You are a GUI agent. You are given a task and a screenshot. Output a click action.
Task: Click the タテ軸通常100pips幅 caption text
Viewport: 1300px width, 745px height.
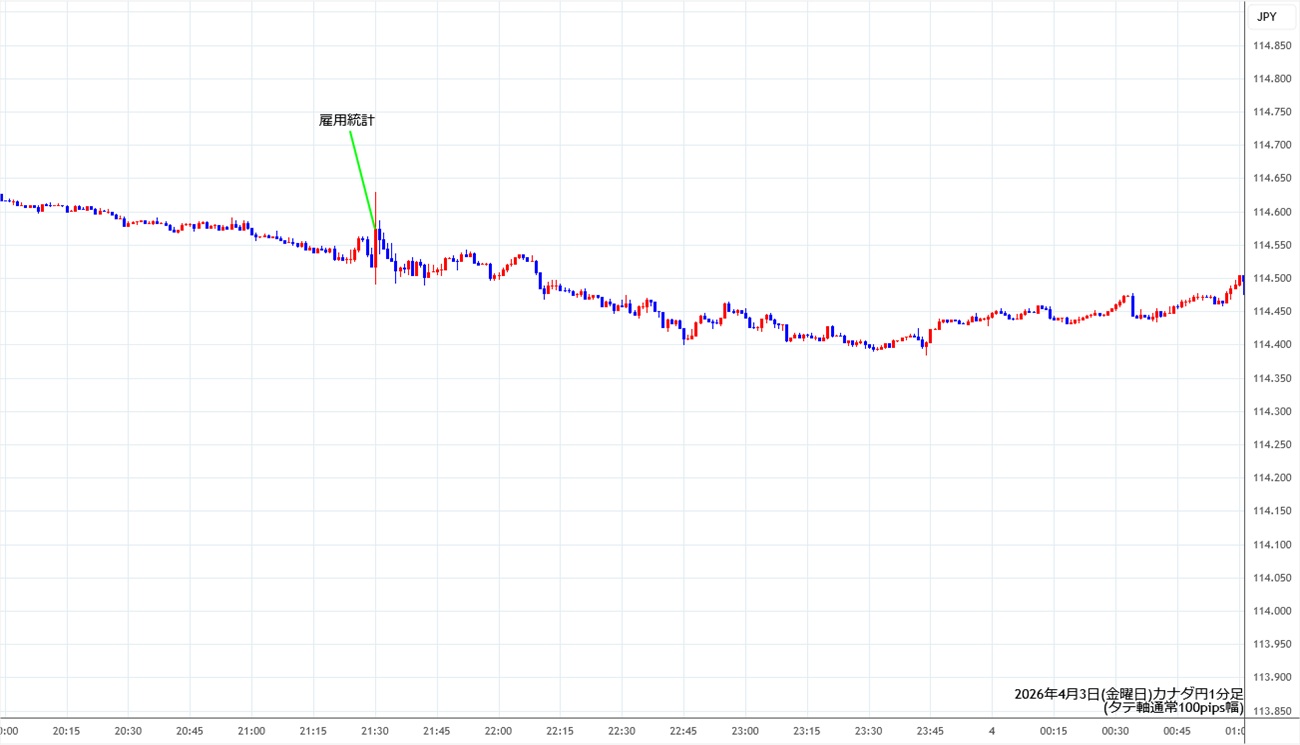click(x=1173, y=708)
